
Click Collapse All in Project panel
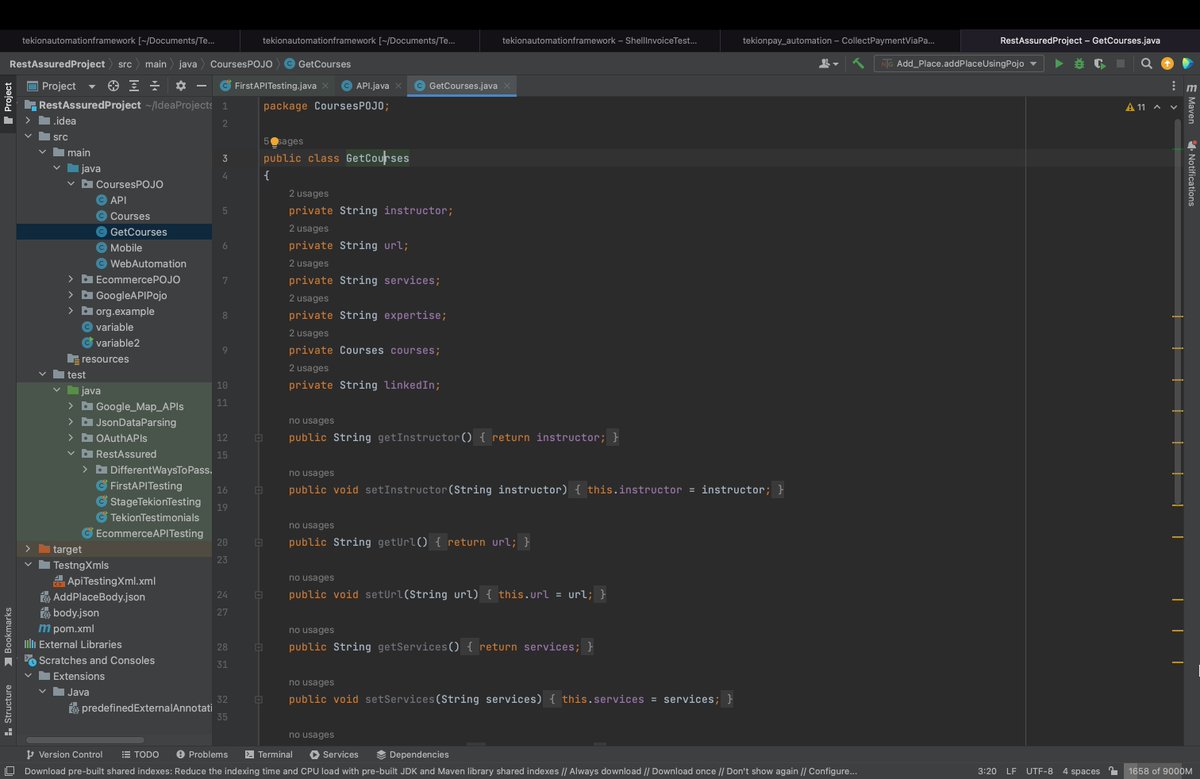coord(154,86)
